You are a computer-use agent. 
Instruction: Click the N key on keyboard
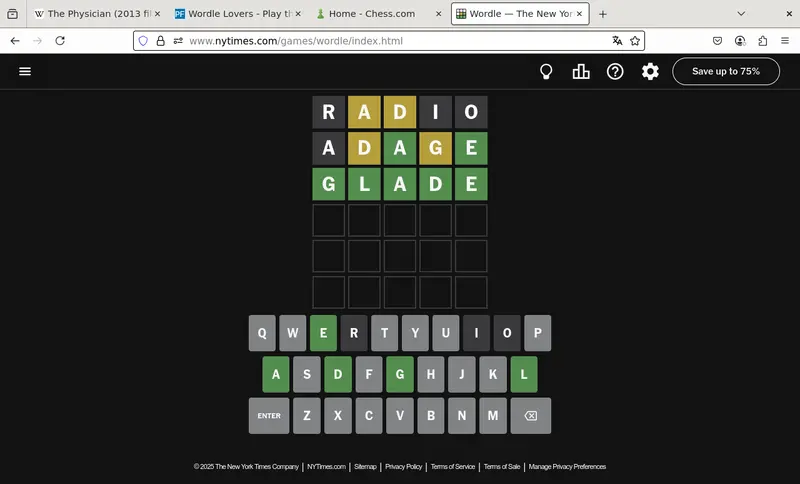pos(462,416)
